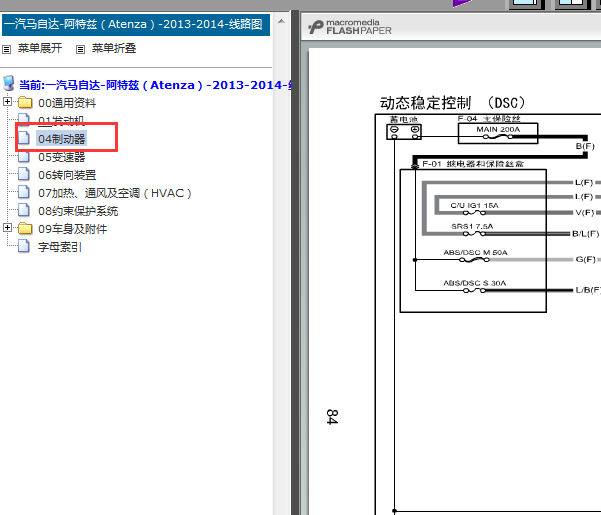The width and height of the screenshot is (601, 515).
Task: Click the 动态稳定控制 (DSC) diagram title
Action: click(x=452, y=103)
